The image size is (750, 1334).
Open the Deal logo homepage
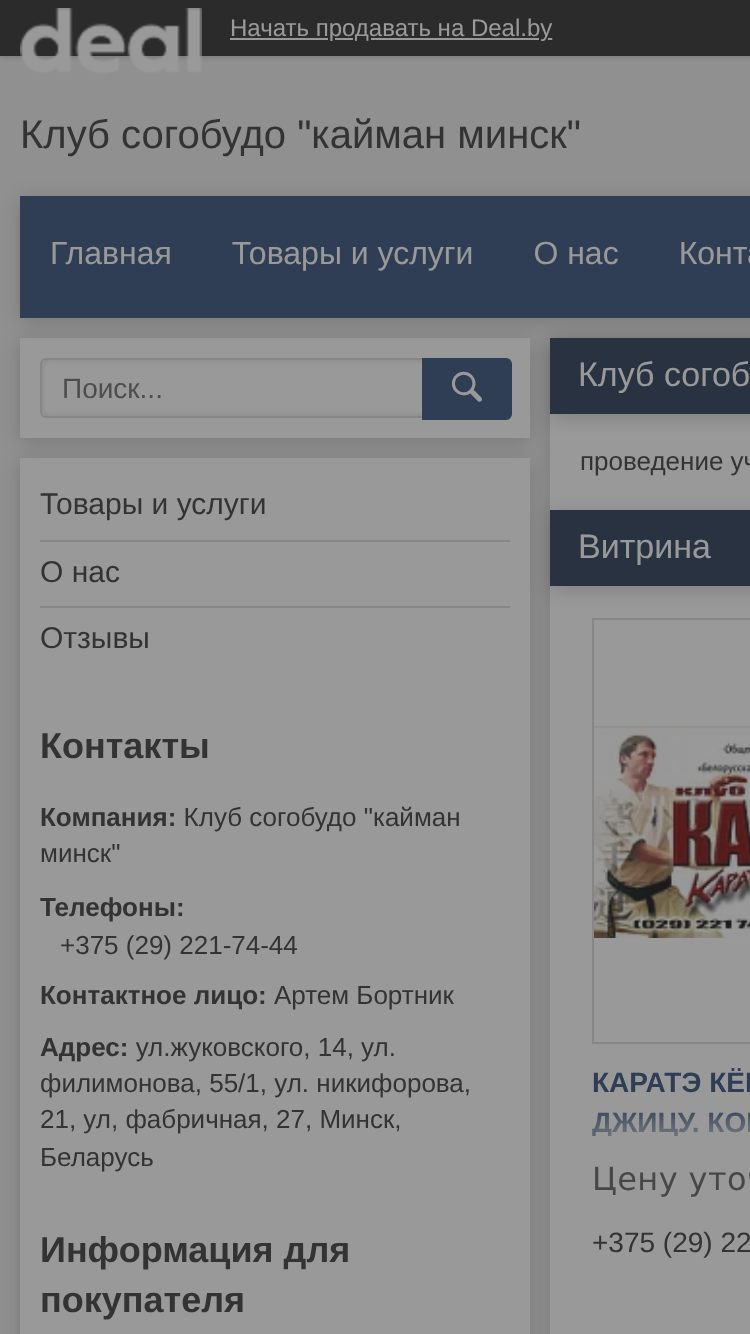coord(111,40)
